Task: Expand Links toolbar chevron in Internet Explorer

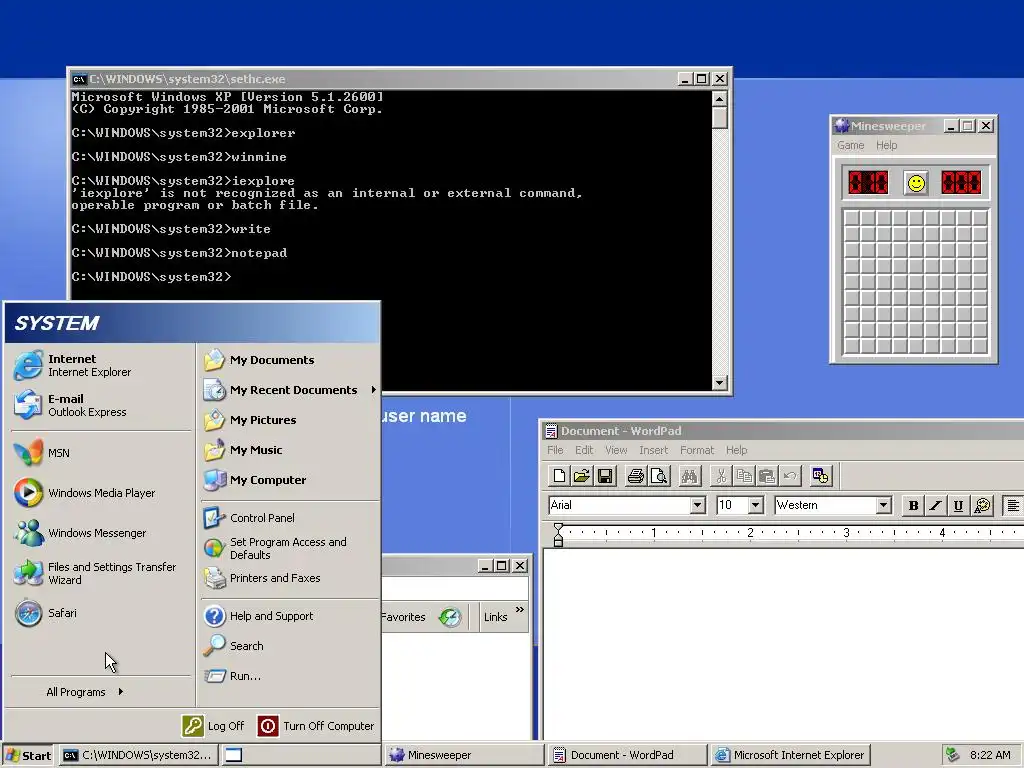Action: coord(520,609)
